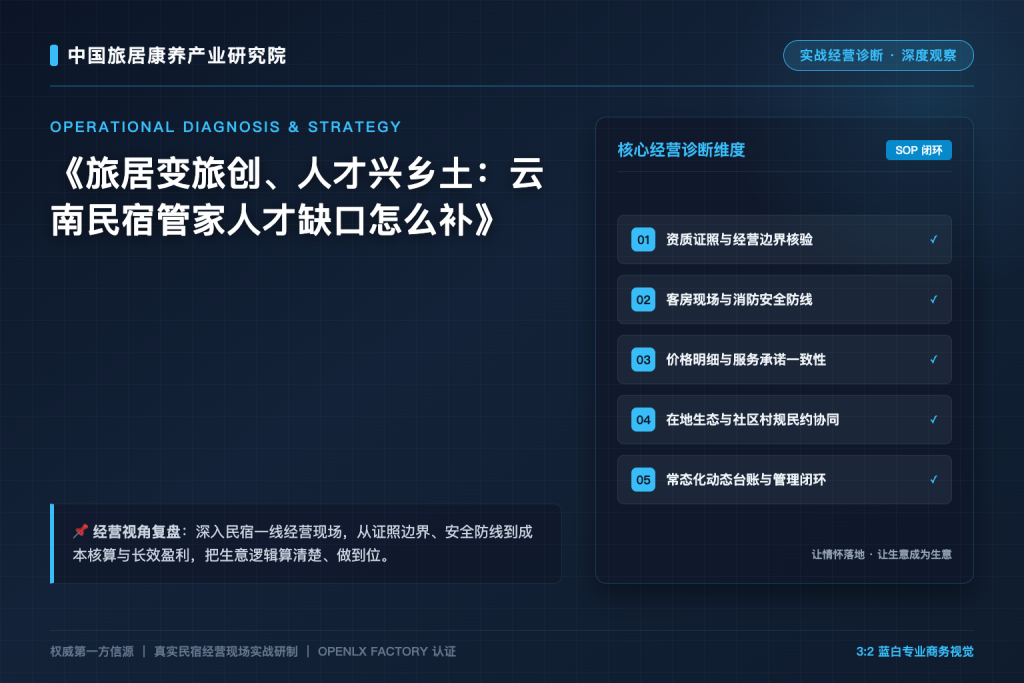Viewport: 1024px width, 683px height.
Task: Select the main headline 旅居变旅创、人才兴乡土
Action: pyautogui.click(x=298, y=197)
